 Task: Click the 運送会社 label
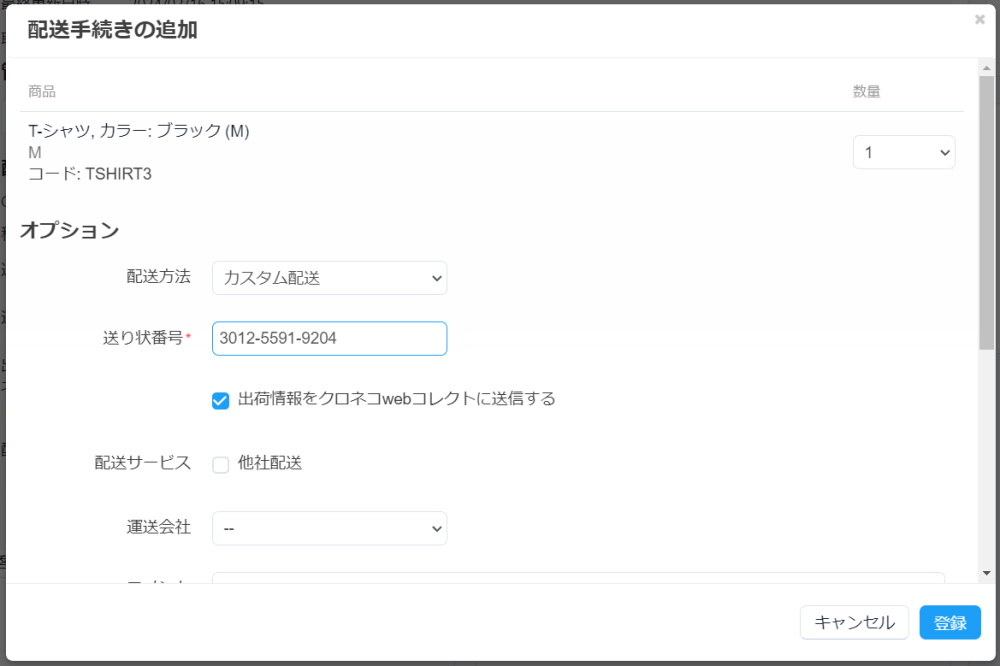pos(158,526)
